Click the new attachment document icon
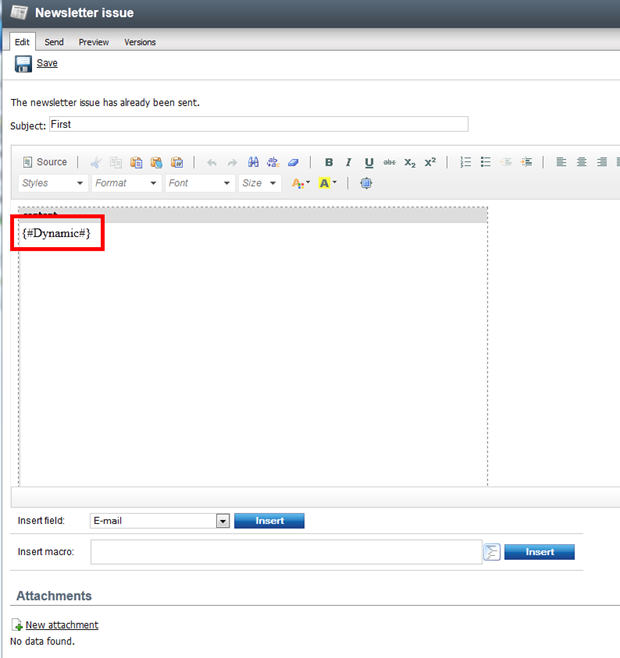This screenshot has height=658, width=620. point(17,624)
